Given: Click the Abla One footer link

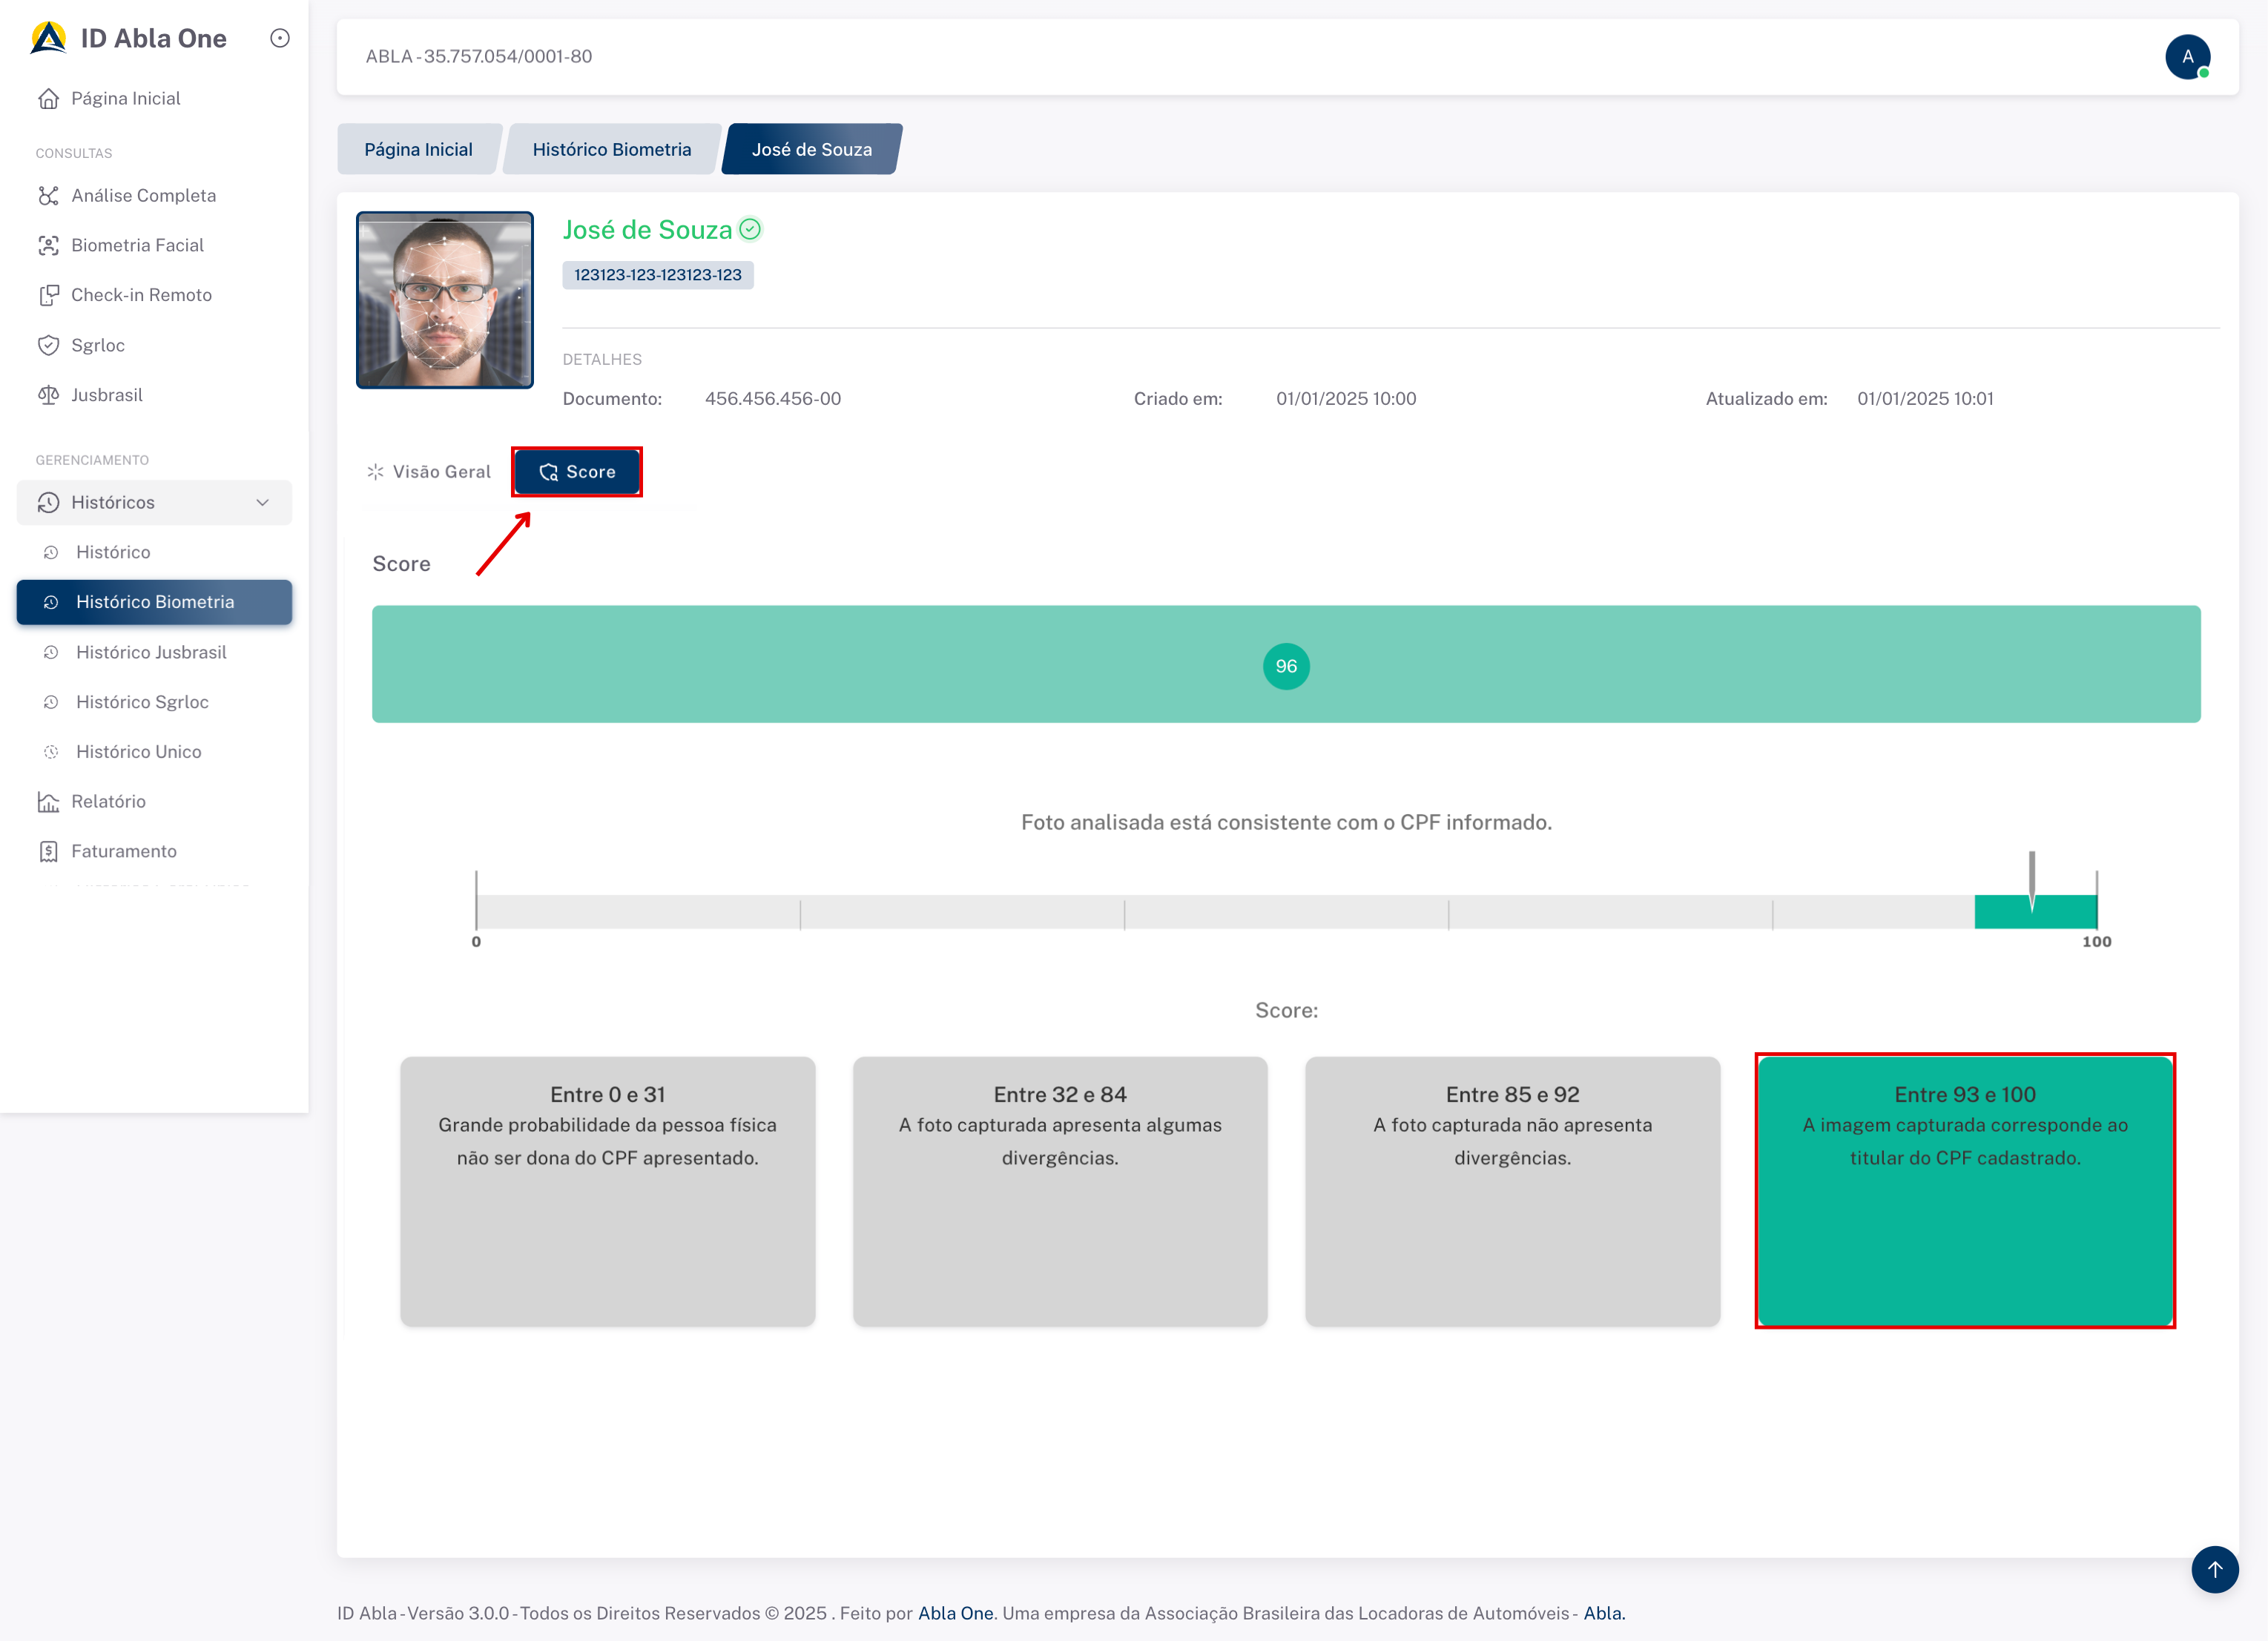Looking at the screenshot, I should point(955,1613).
